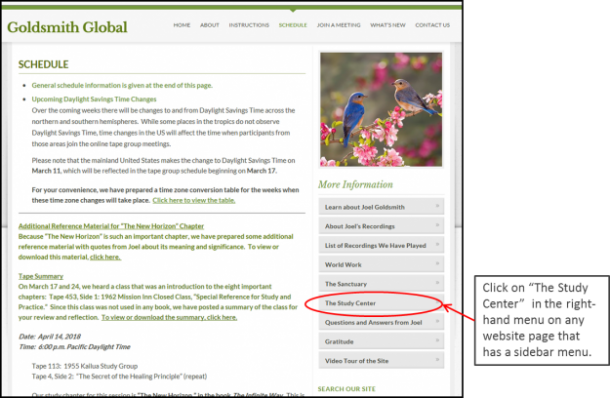Click the More Information sidebar heading
Image resolution: width=610 pixels, height=398 pixels.
[x=356, y=184]
